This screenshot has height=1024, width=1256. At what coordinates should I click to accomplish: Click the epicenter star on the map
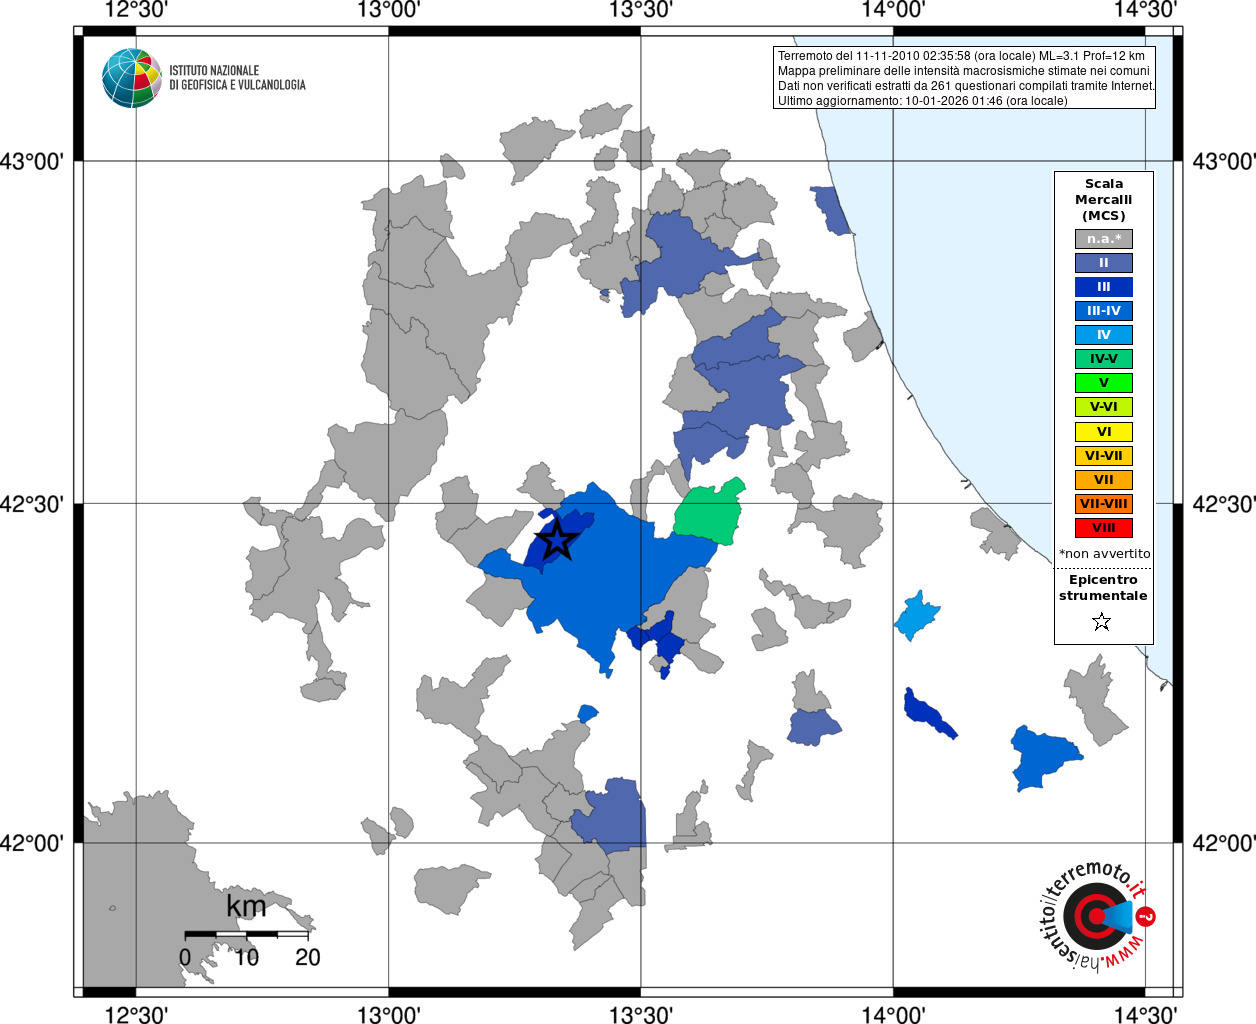[557, 540]
